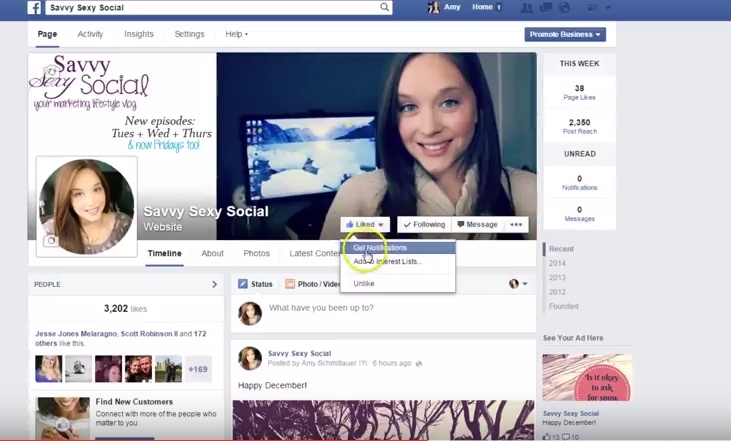Click the Savvy Sexy Social post avatar
The width and height of the screenshot is (731, 441).
pyautogui.click(x=250, y=358)
